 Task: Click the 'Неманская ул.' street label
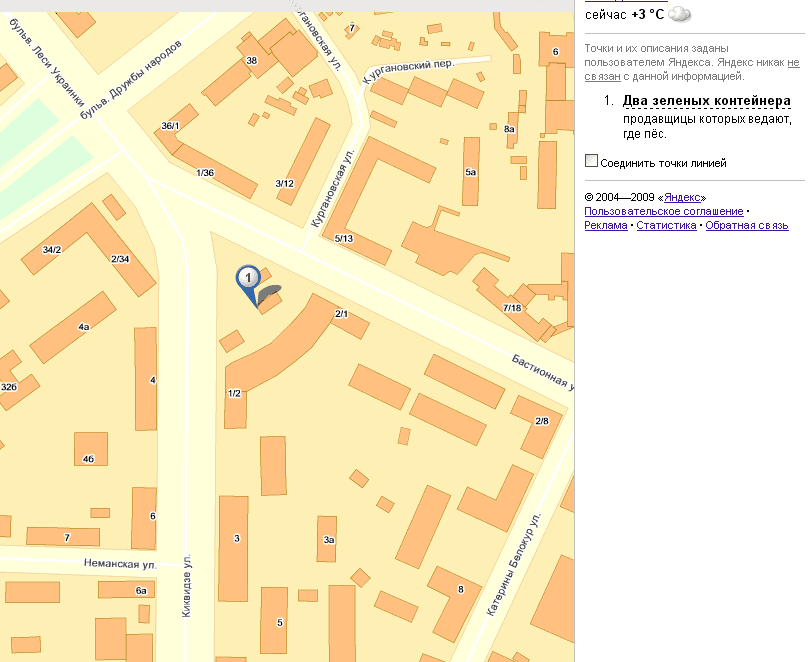122,565
